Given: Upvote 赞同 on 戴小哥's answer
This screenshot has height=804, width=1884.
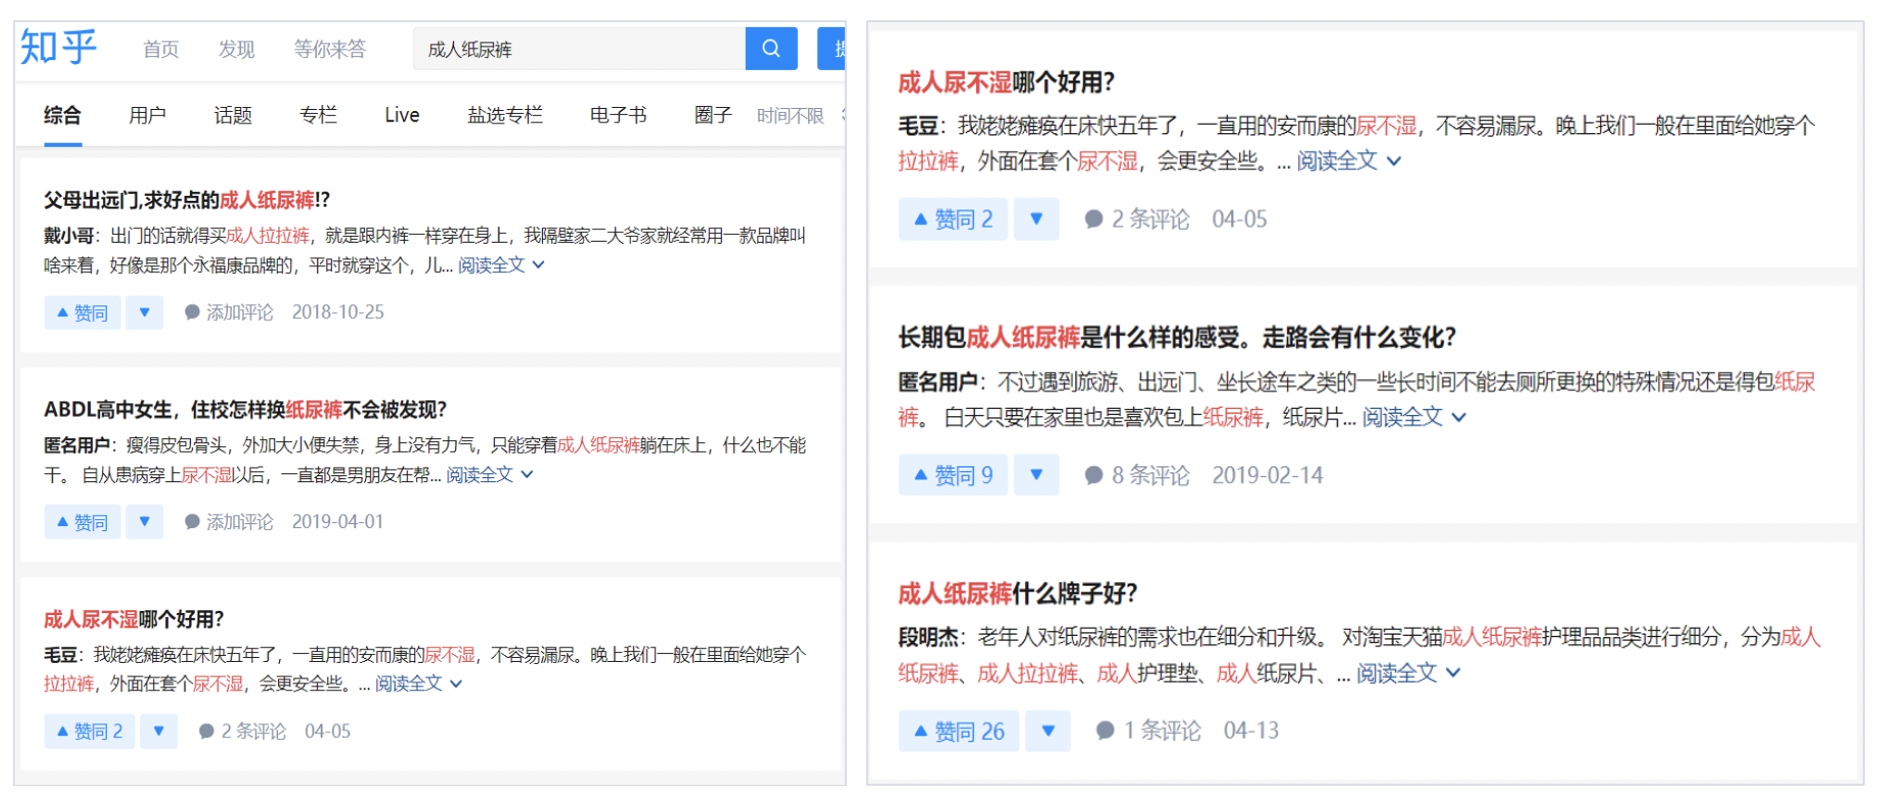Looking at the screenshot, I should (82, 313).
